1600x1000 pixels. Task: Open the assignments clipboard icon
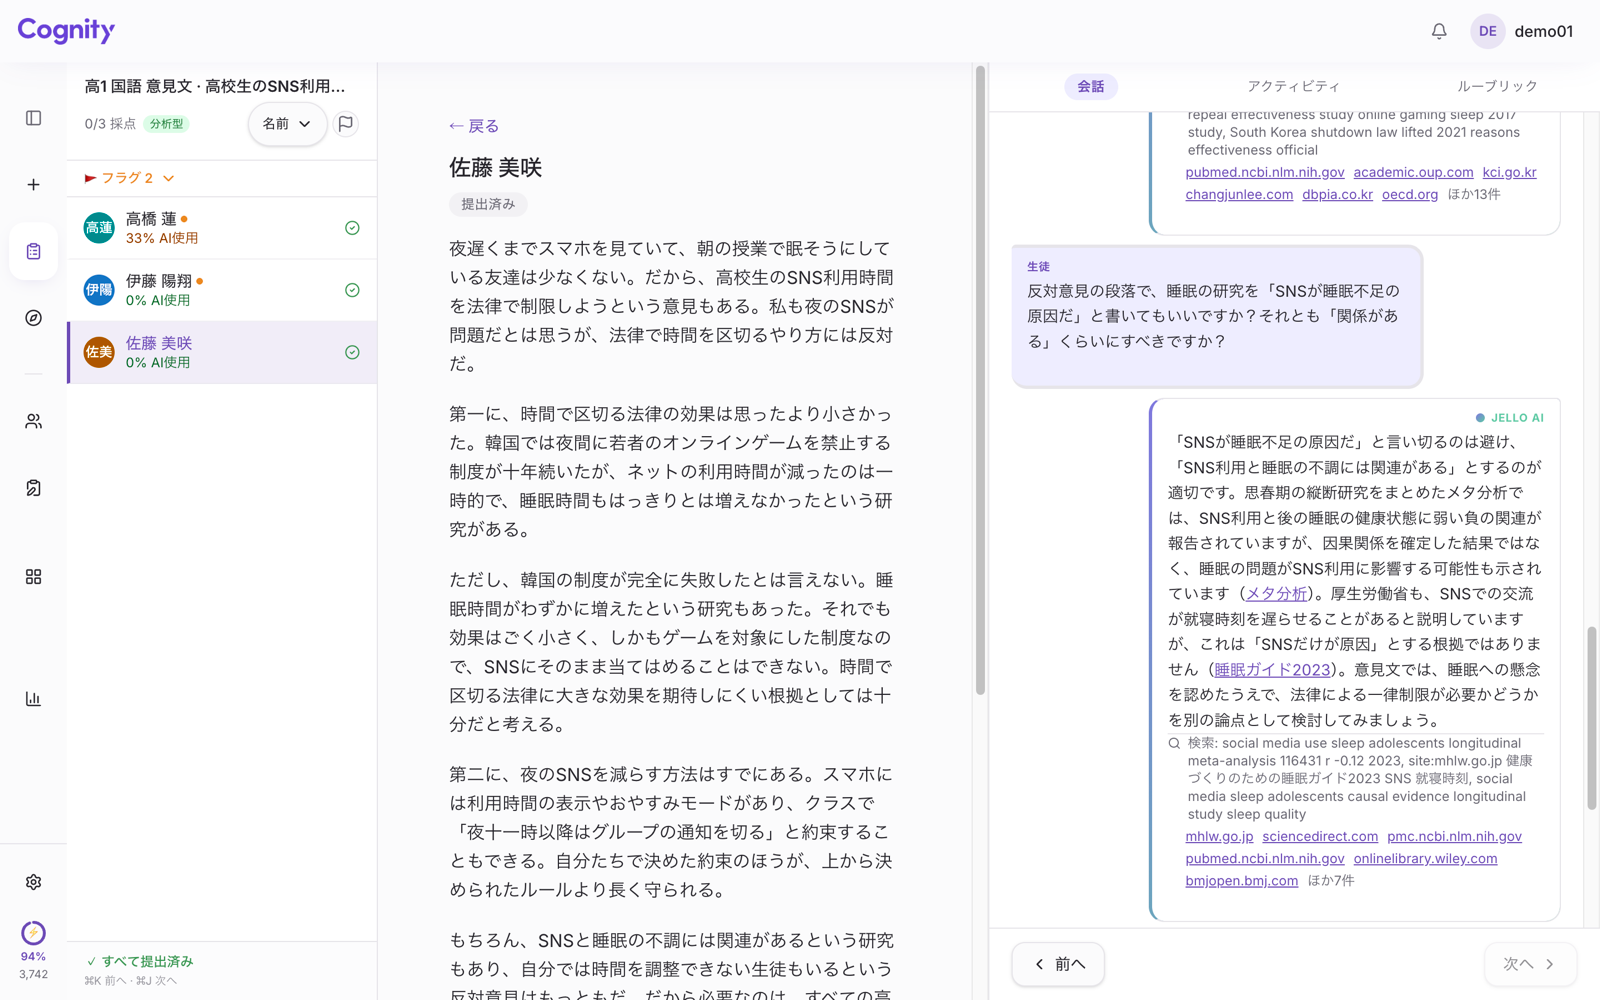pyautogui.click(x=33, y=251)
